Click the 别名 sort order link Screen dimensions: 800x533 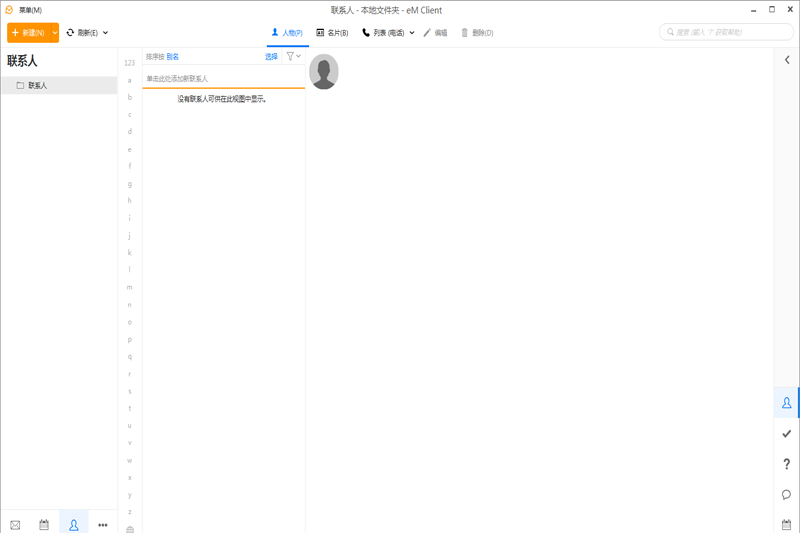[x=173, y=57]
